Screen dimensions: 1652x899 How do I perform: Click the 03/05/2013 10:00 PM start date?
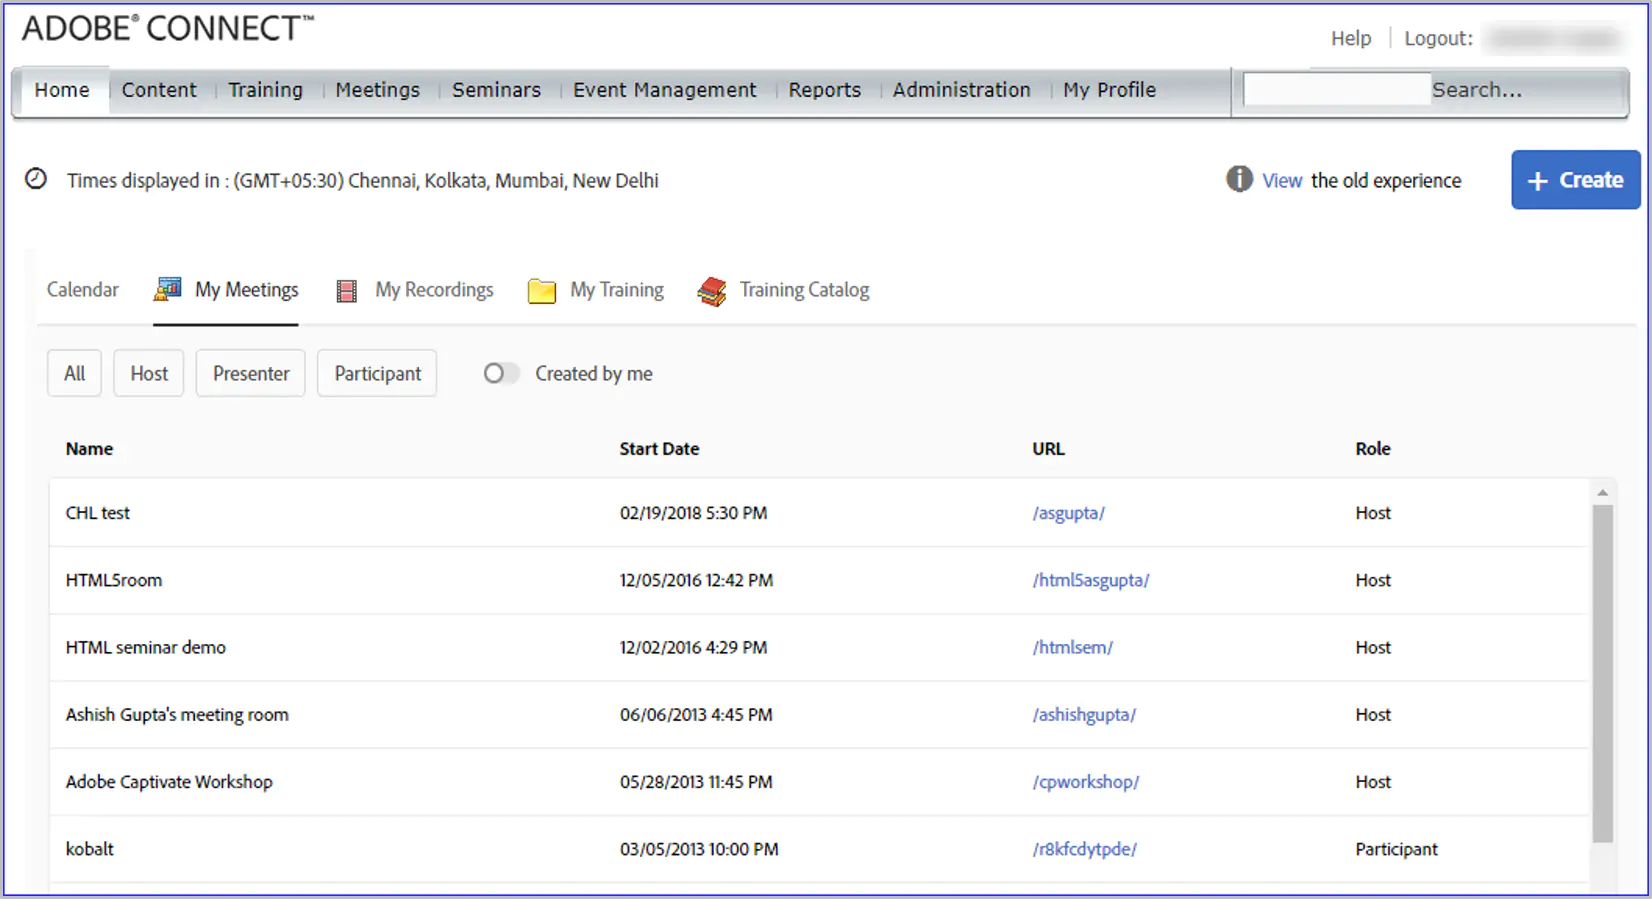point(699,849)
